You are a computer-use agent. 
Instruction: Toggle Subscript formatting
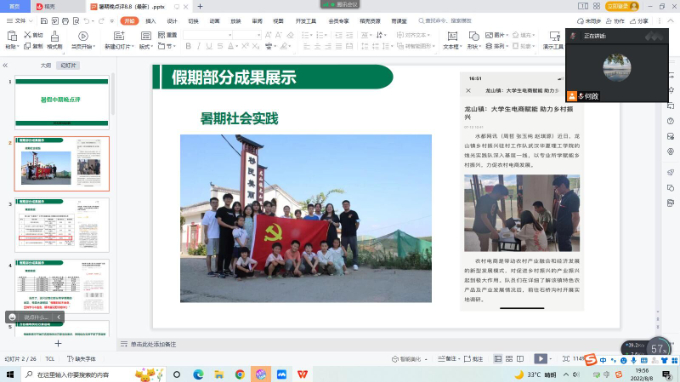[x=255, y=46]
